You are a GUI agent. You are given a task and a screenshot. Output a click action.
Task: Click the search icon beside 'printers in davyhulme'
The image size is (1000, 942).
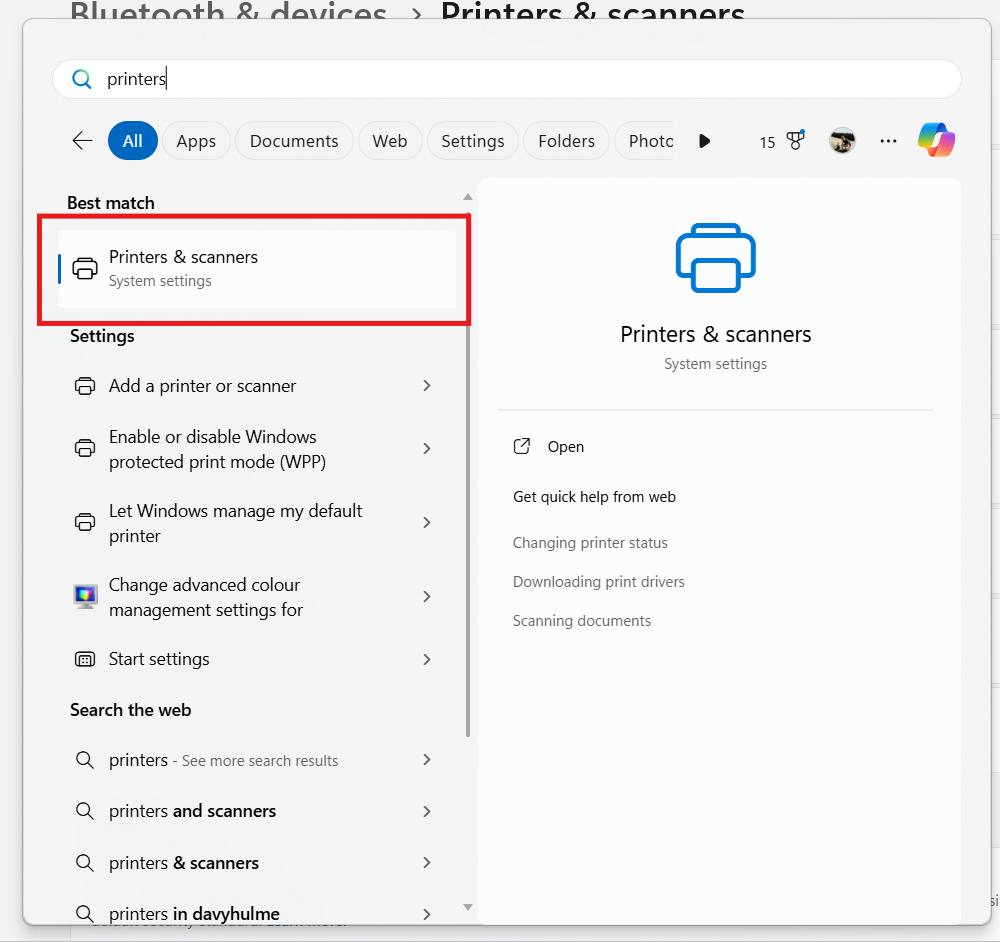[x=85, y=913]
